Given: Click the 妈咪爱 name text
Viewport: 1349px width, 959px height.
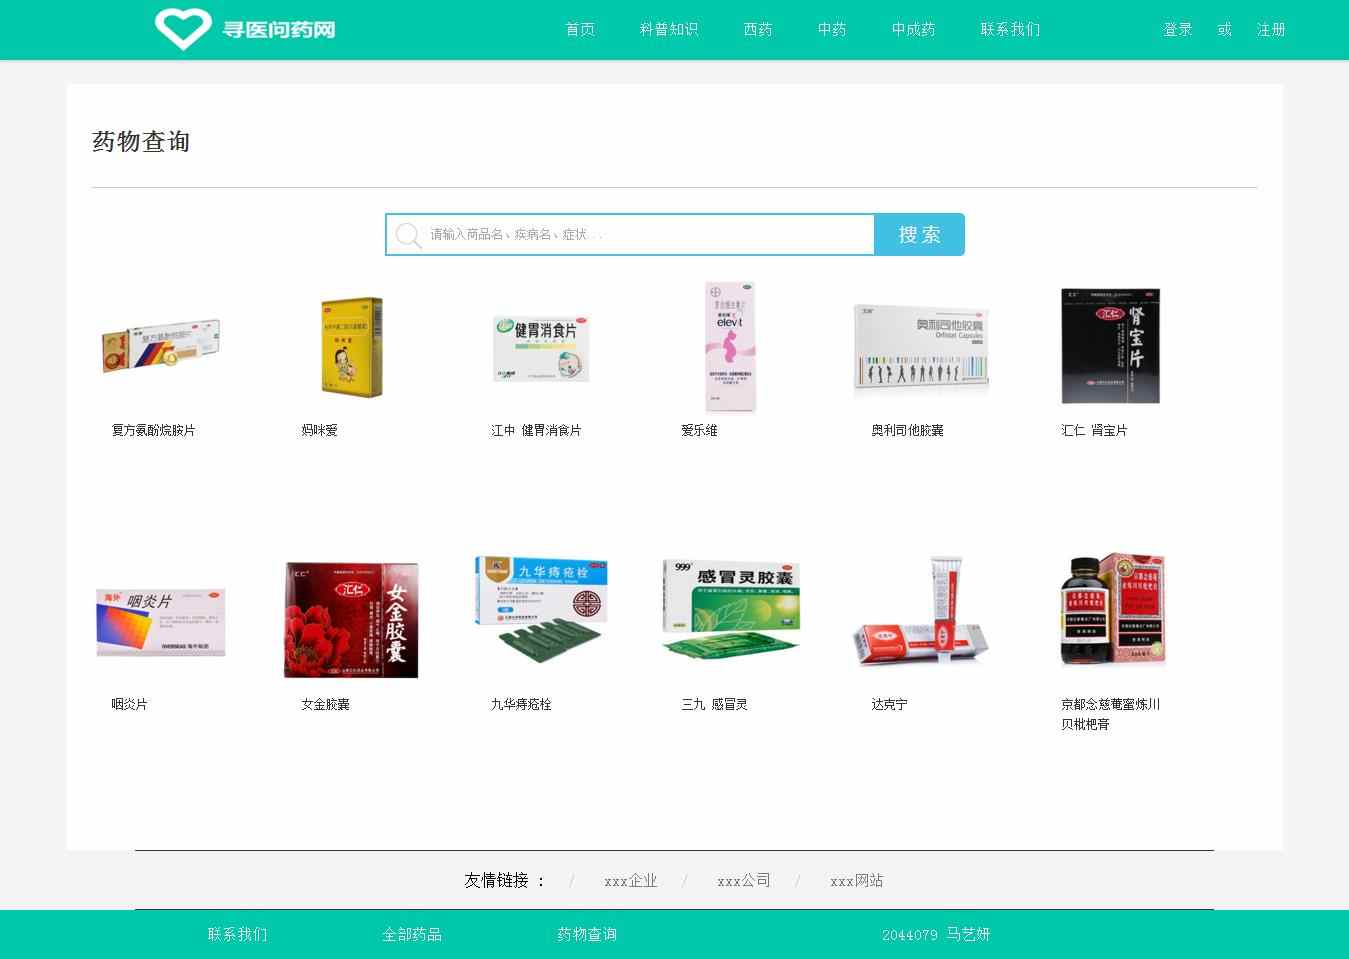Looking at the screenshot, I should pos(319,430).
